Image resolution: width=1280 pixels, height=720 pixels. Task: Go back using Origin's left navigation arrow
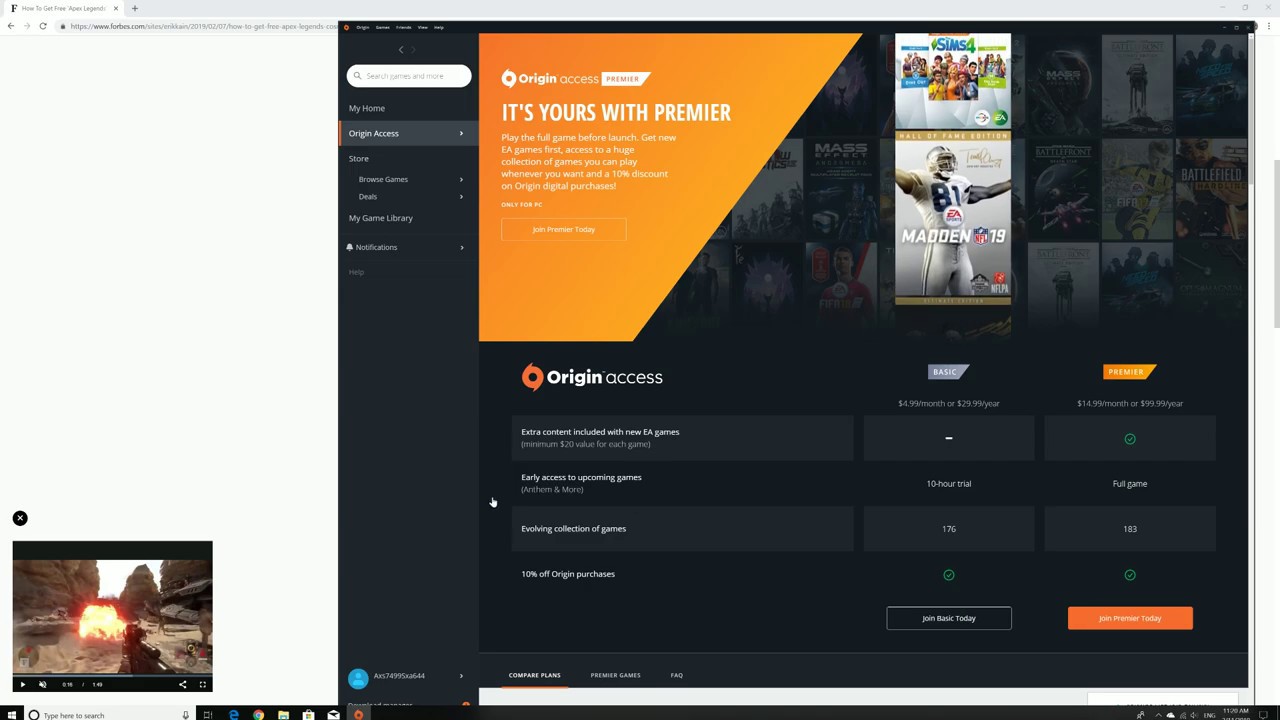coord(401,50)
